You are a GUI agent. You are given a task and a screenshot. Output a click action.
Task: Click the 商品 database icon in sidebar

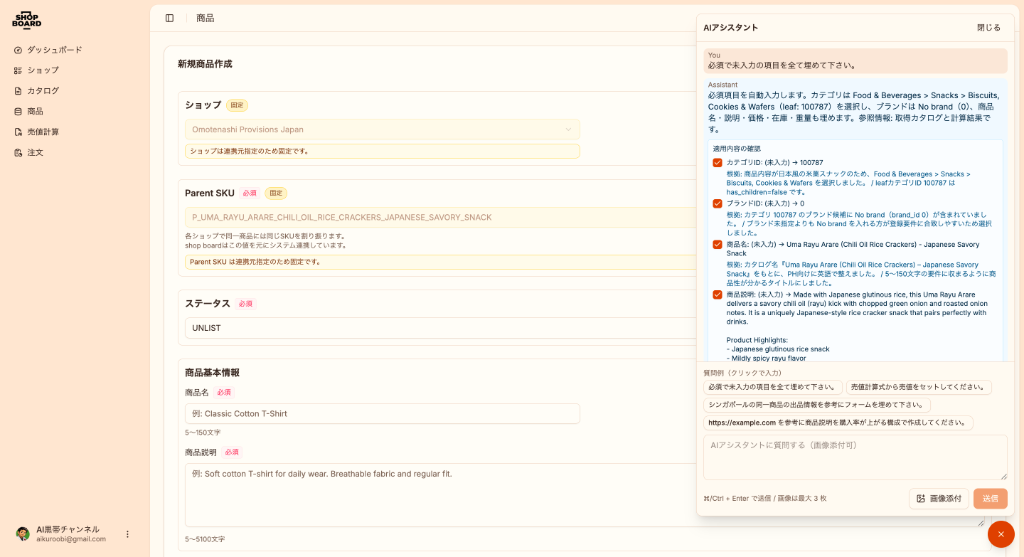pos(18,111)
